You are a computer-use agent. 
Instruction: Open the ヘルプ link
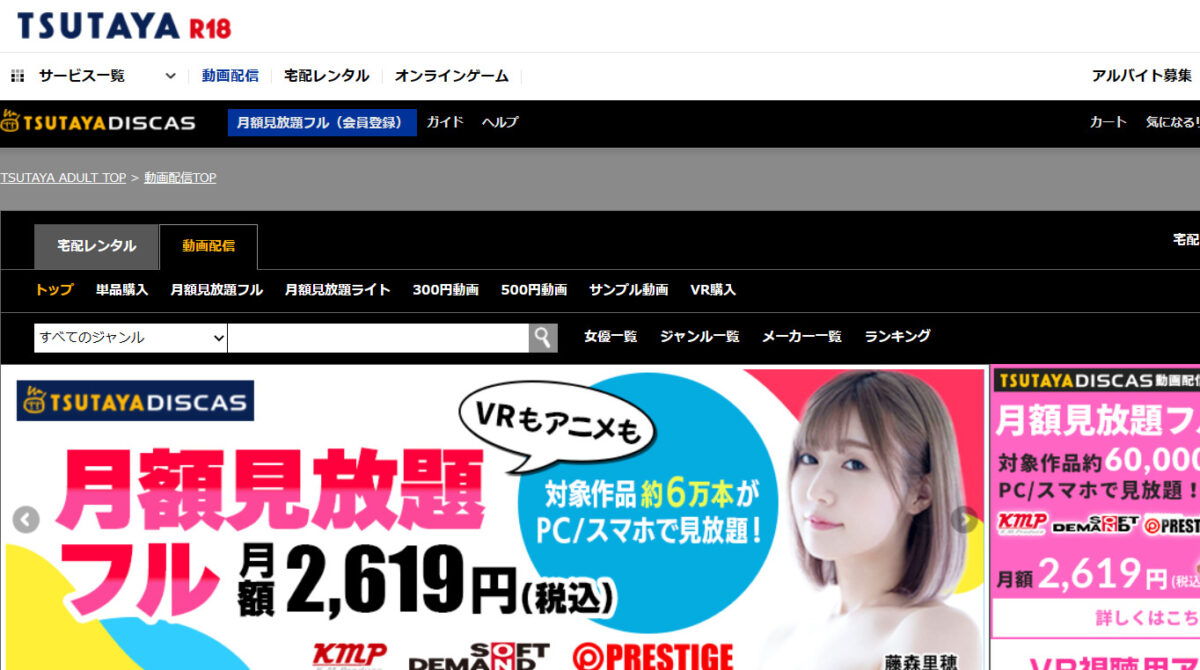click(500, 123)
